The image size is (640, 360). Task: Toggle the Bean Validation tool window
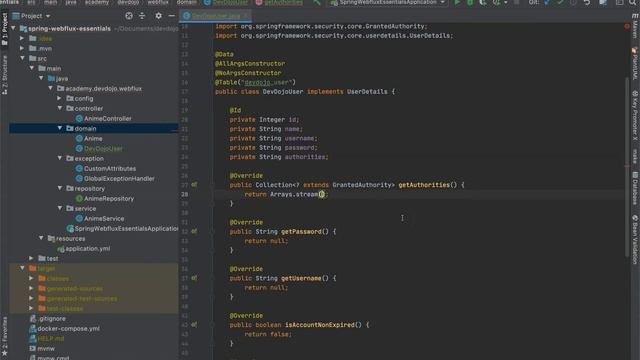pos(635,240)
